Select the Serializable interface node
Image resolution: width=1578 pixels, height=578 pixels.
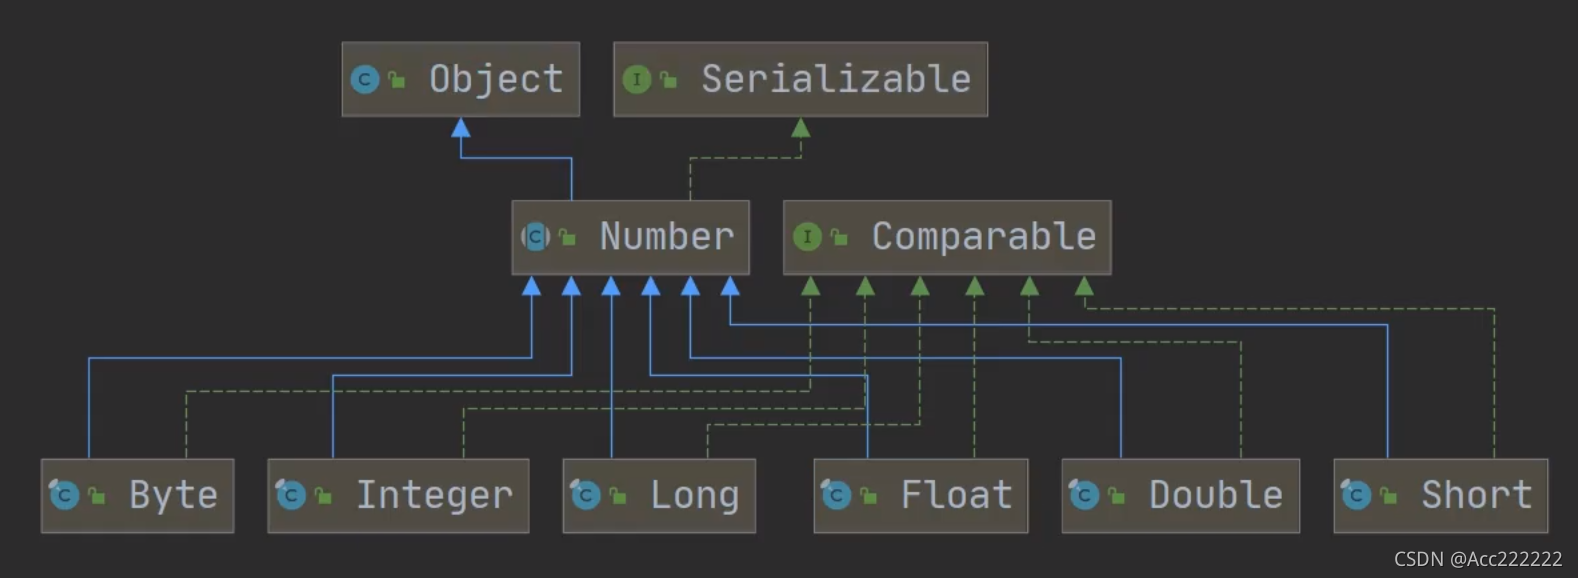pyautogui.click(x=800, y=79)
